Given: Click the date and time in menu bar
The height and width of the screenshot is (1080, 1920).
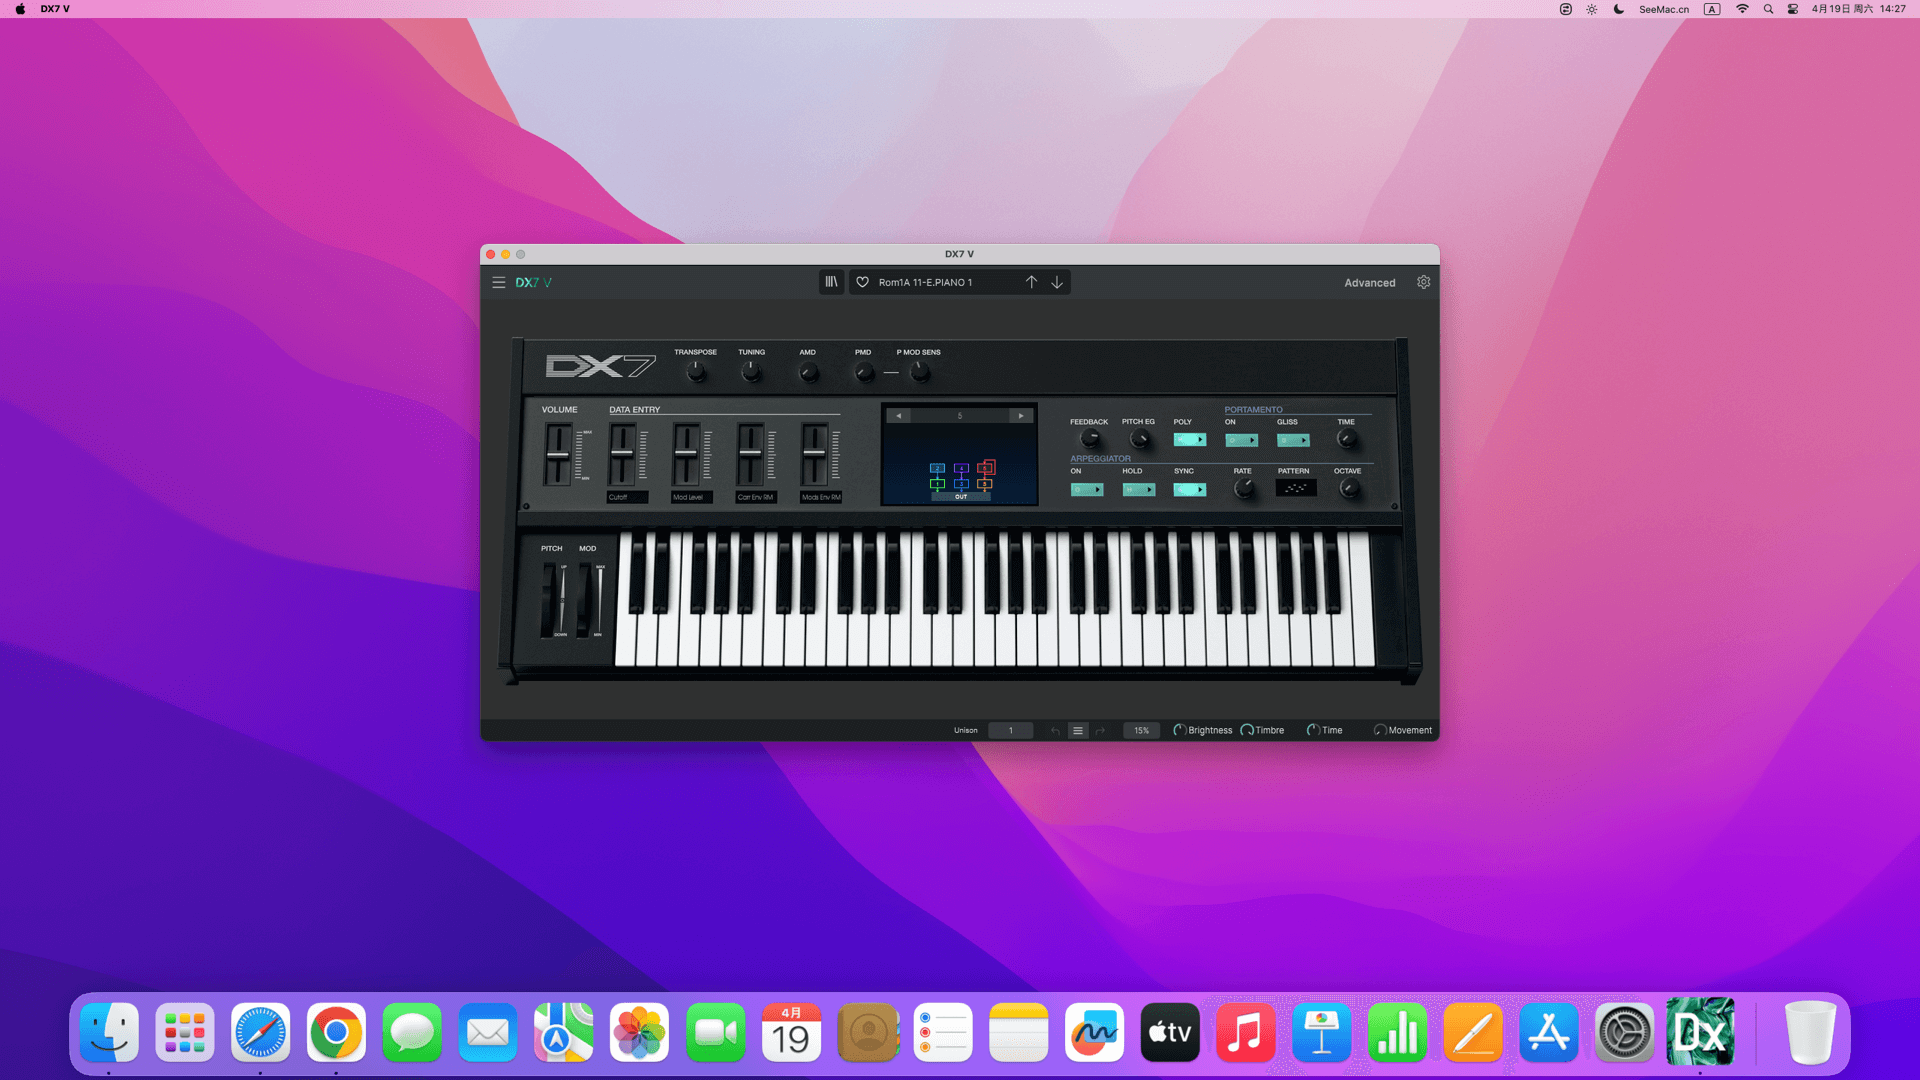Looking at the screenshot, I should [1858, 9].
